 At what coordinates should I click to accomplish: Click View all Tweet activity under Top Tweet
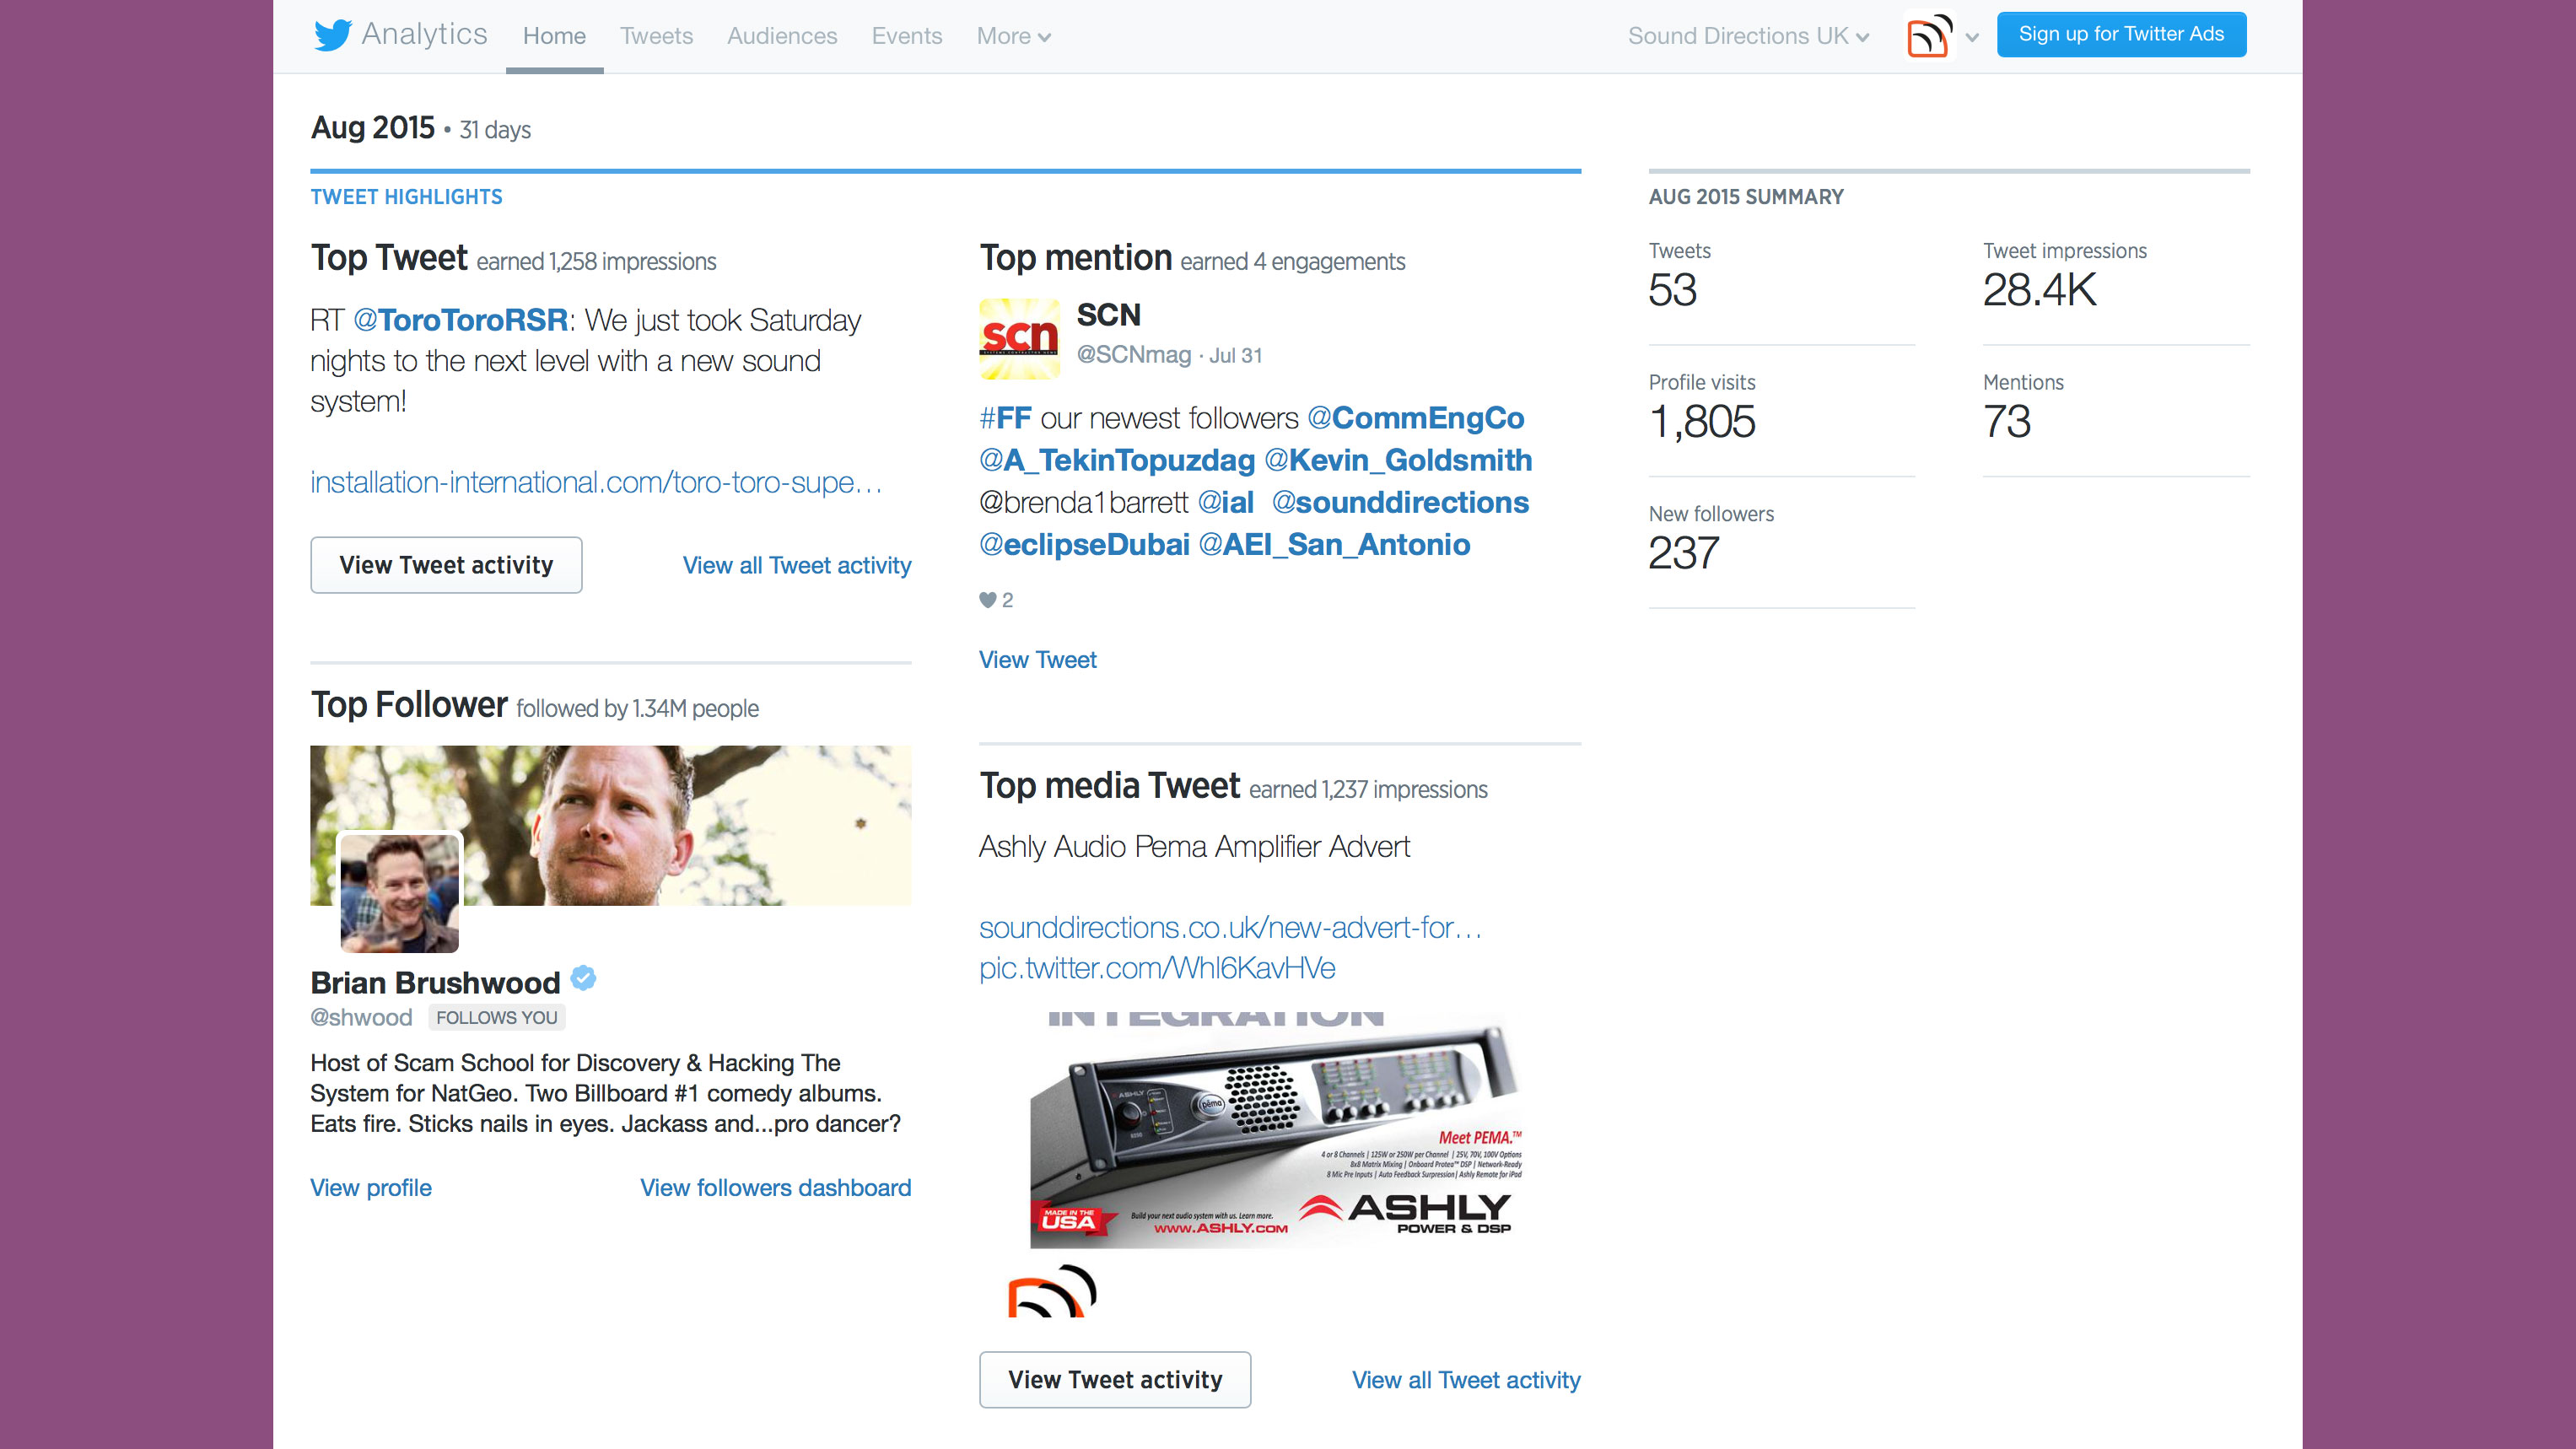[797, 565]
